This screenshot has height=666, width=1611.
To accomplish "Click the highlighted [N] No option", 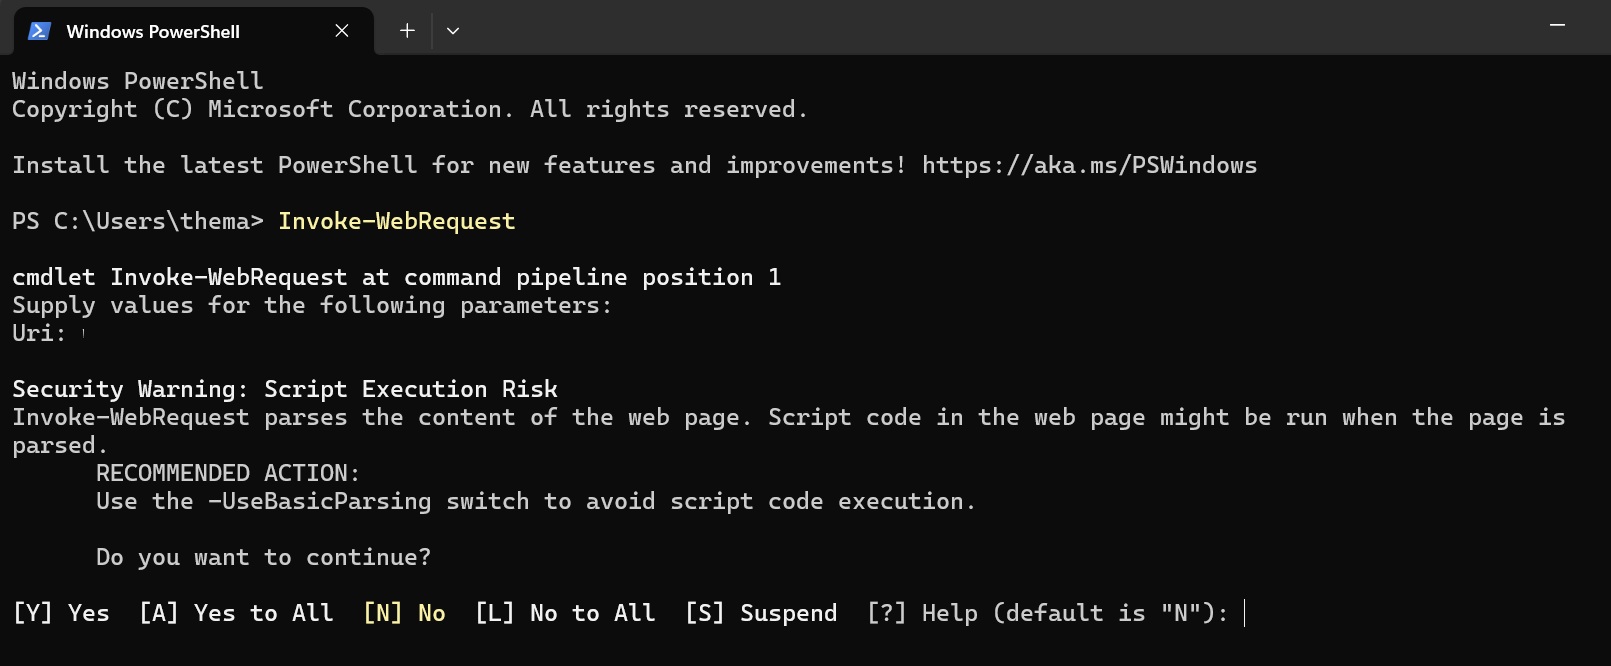I will pyautogui.click(x=404, y=613).
